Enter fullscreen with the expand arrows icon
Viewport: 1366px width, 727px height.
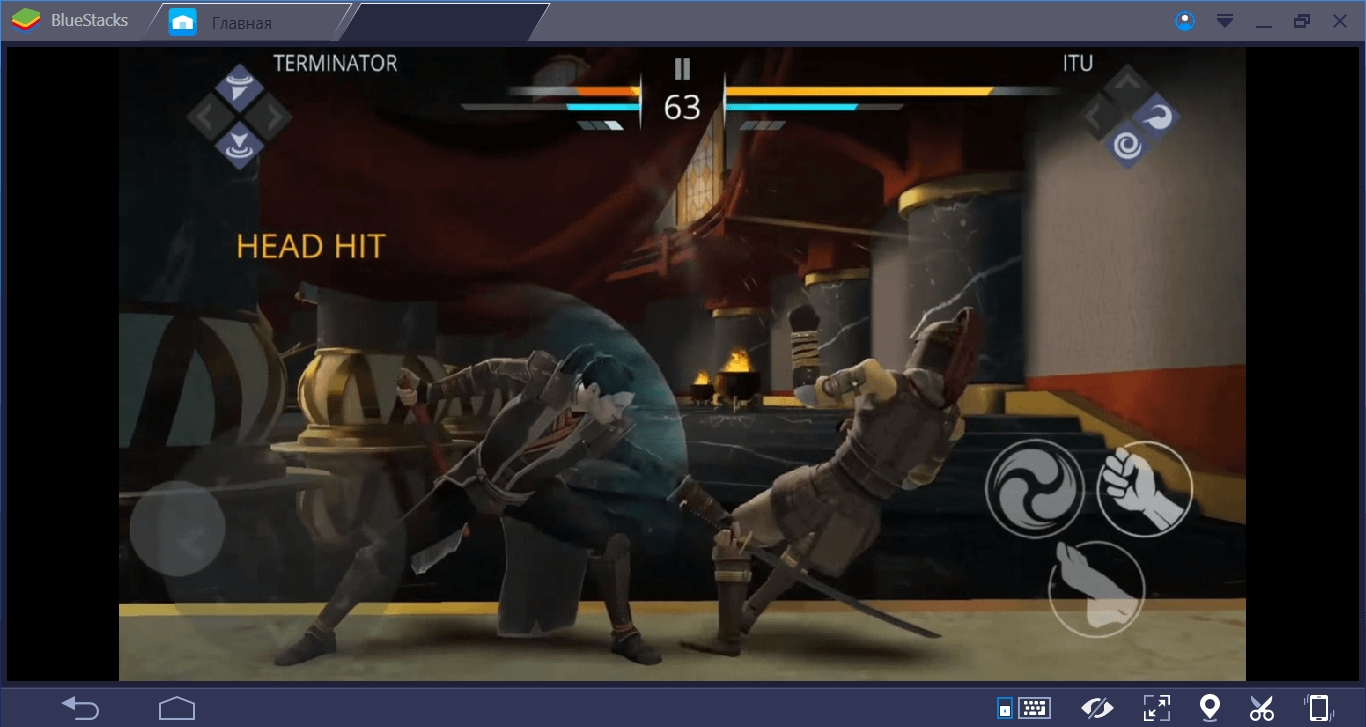point(1156,707)
